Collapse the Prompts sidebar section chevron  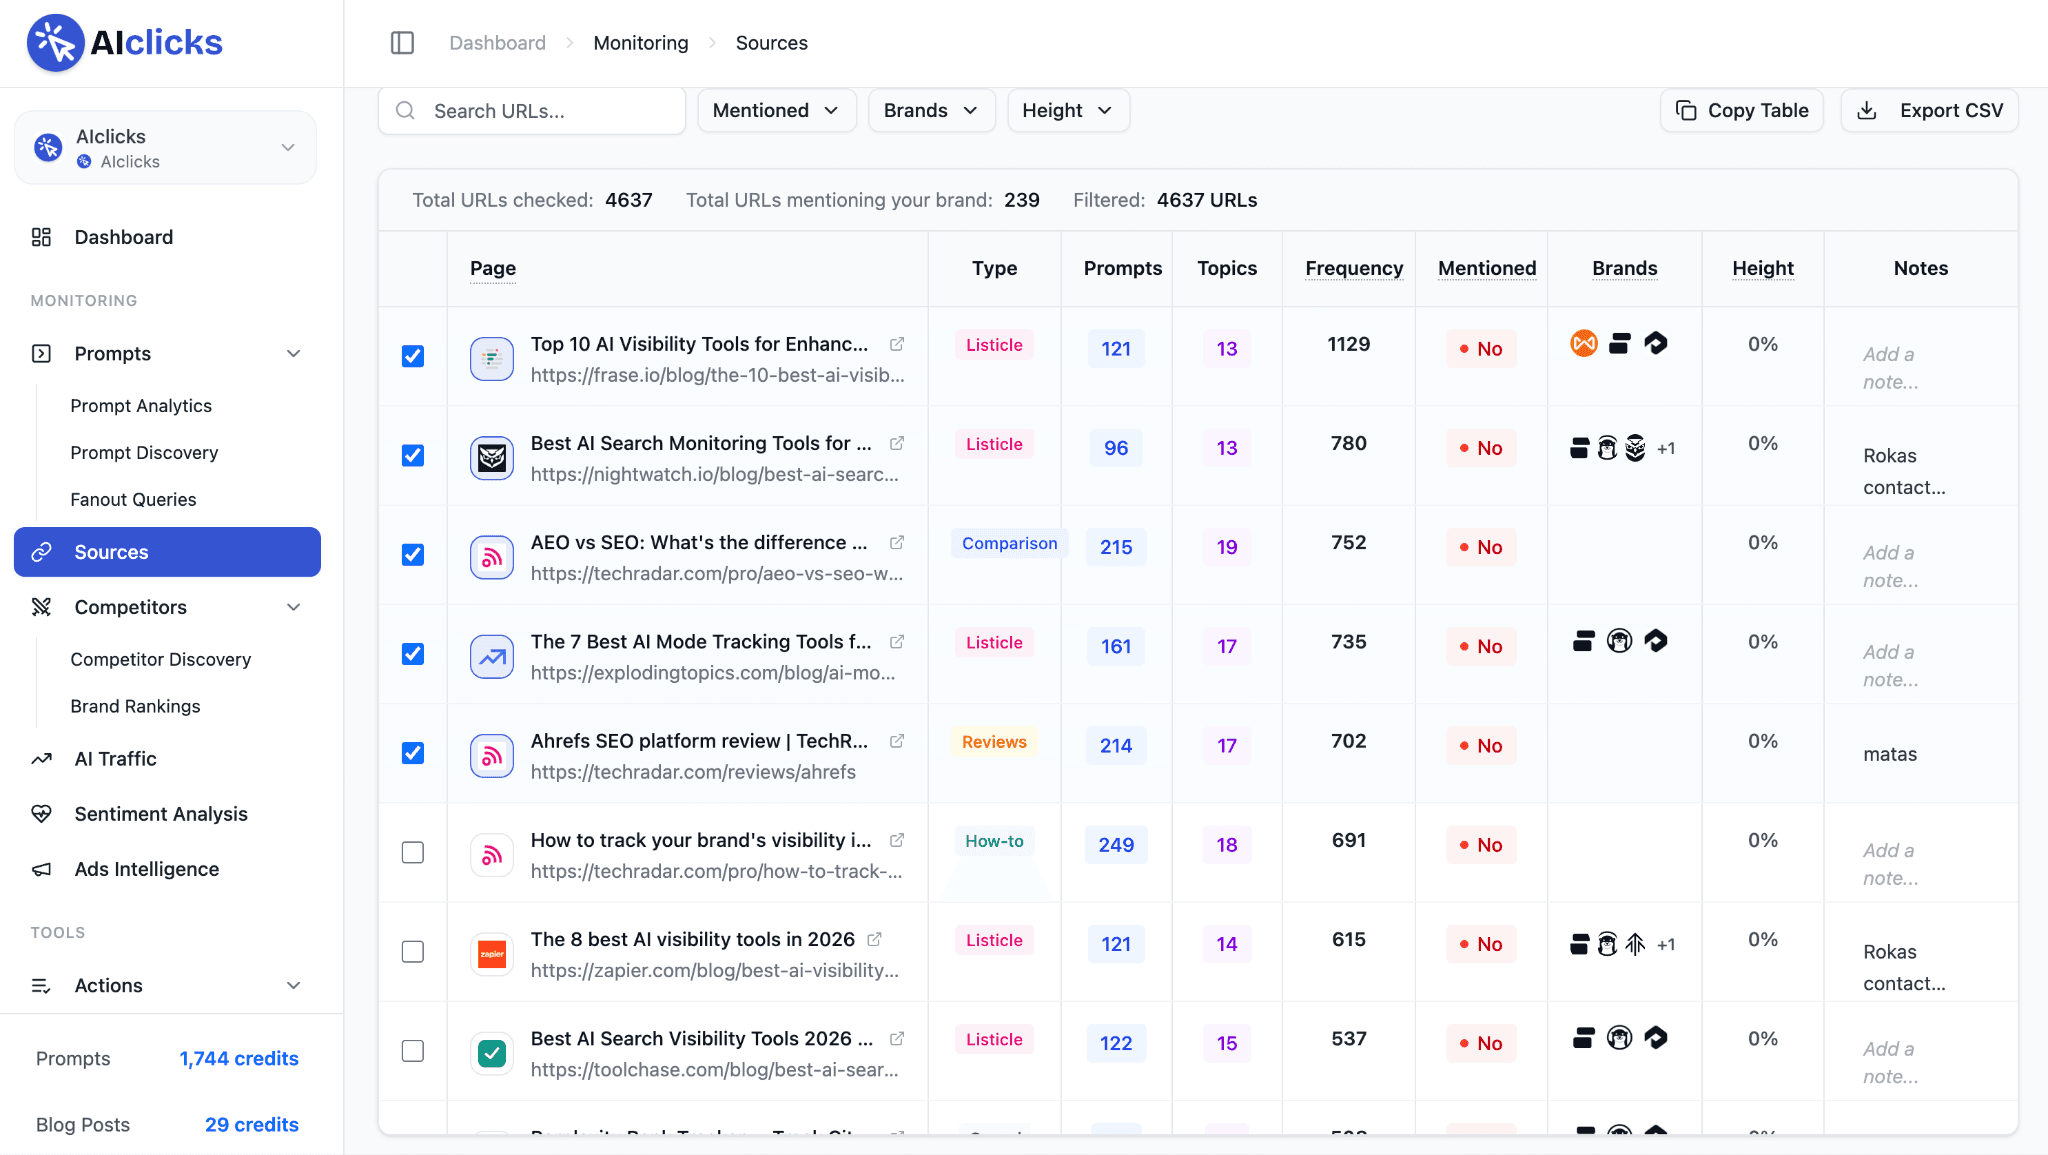[294, 354]
